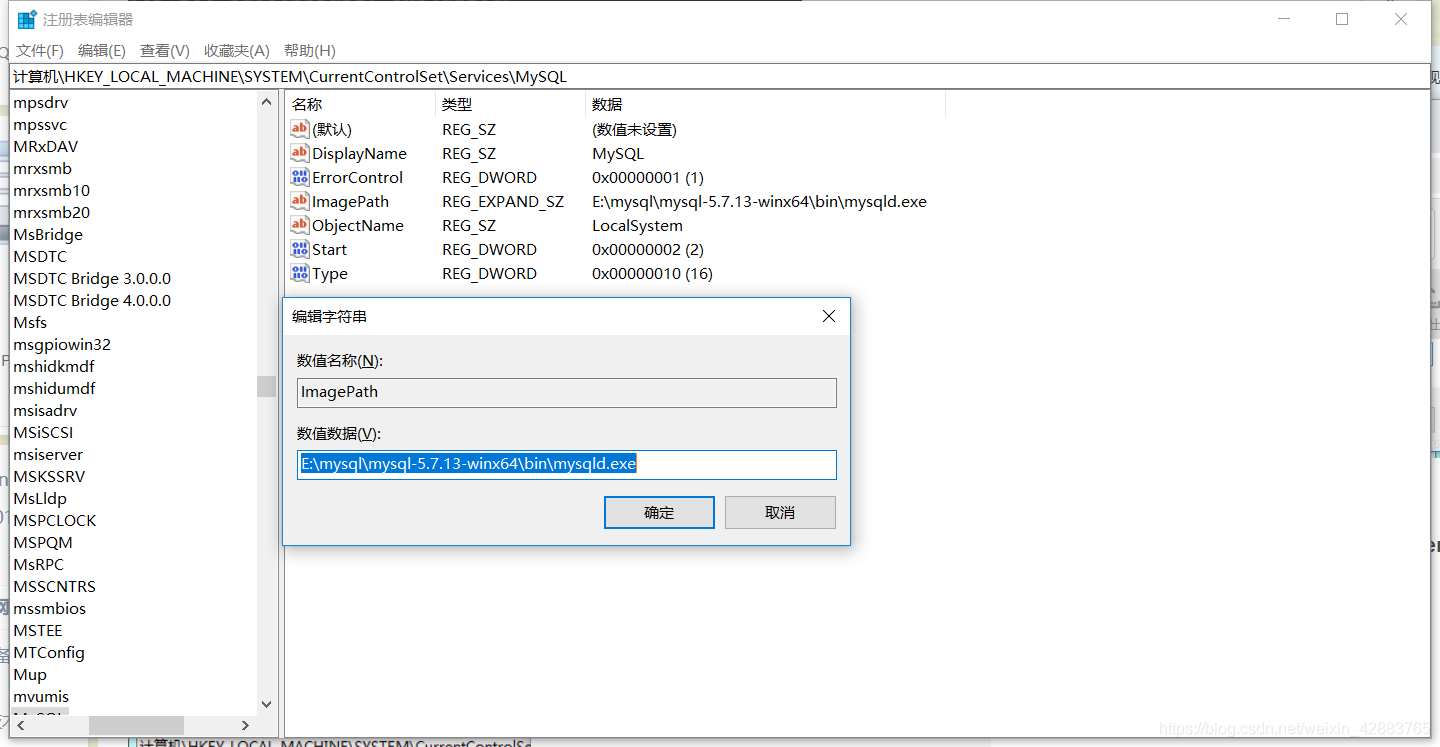Select the MRxDAV key
The width and height of the screenshot is (1440, 747).
pos(45,146)
